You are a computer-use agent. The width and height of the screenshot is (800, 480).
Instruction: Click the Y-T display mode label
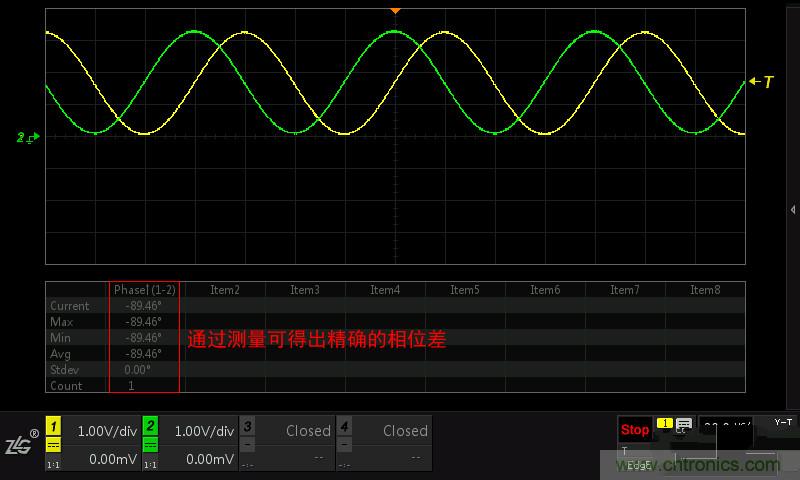(x=782, y=422)
